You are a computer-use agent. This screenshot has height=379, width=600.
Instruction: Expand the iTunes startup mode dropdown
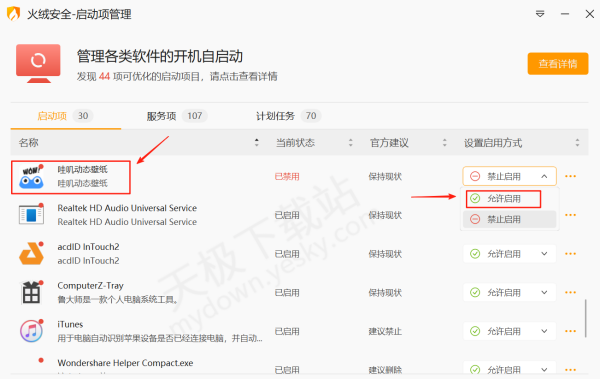click(509, 331)
